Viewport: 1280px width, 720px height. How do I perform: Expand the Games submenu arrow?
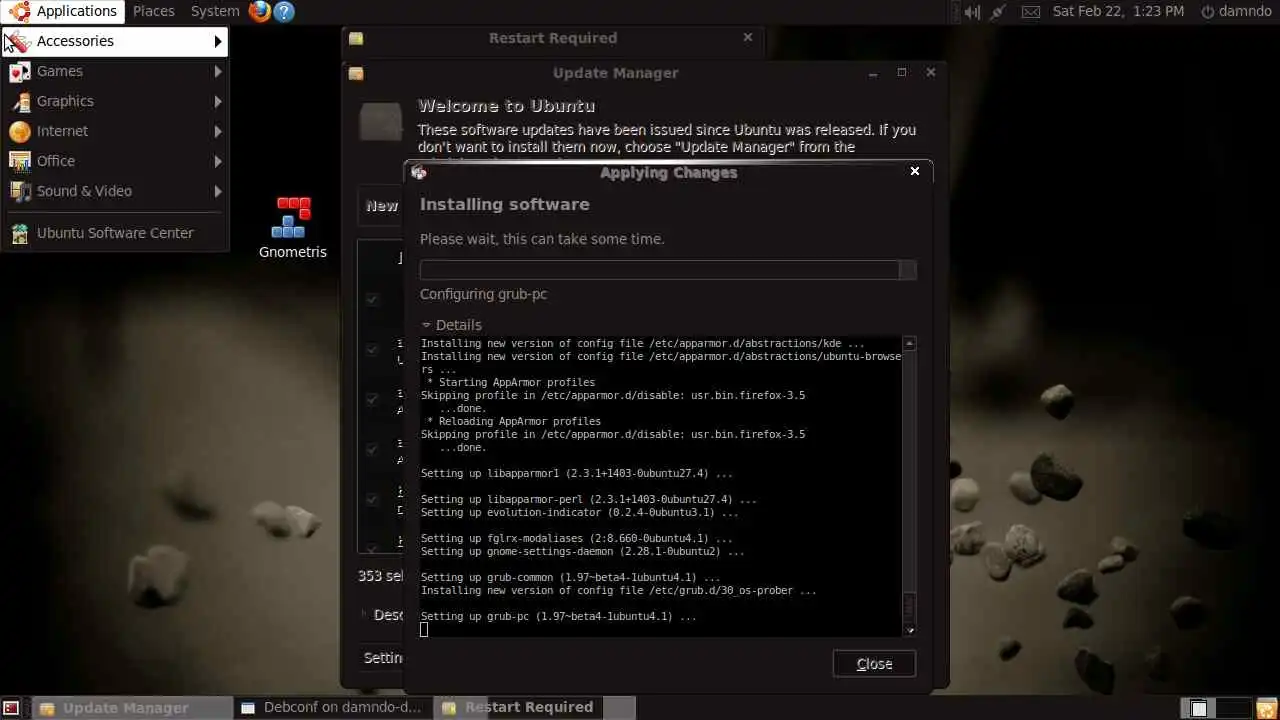point(217,71)
